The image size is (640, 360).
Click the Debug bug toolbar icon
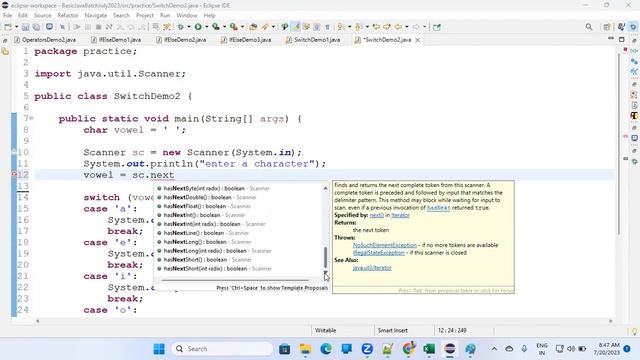click(x=180, y=27)
